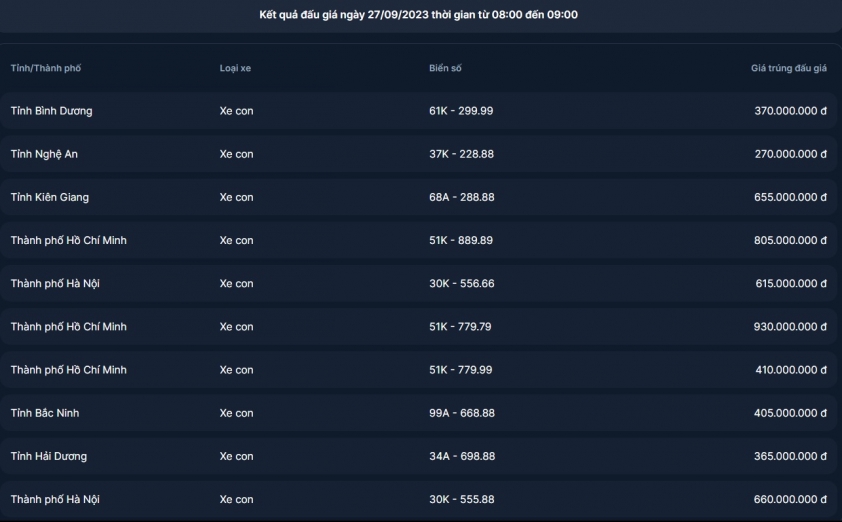Select plate number 30K - 556.66

461,283
